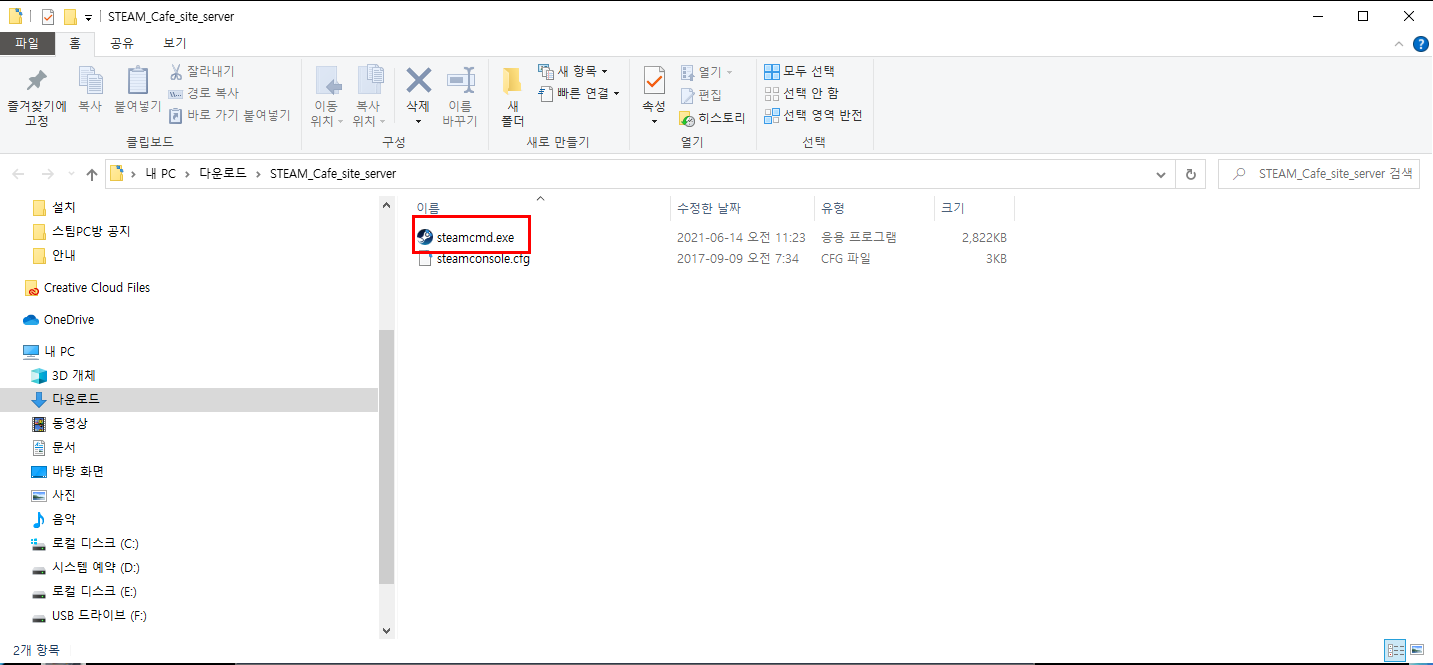The height and width of the screenshot is (665, 1433).
Task: Select 3D 개체 in sidebar
Action: point(63,375)
